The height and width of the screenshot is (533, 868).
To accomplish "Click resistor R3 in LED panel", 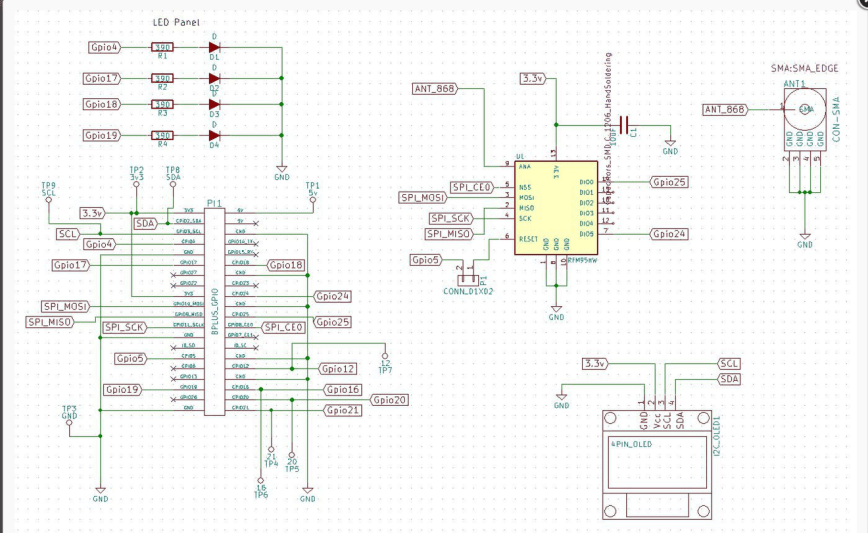I will pyautogui.click(x=161, y=104).
